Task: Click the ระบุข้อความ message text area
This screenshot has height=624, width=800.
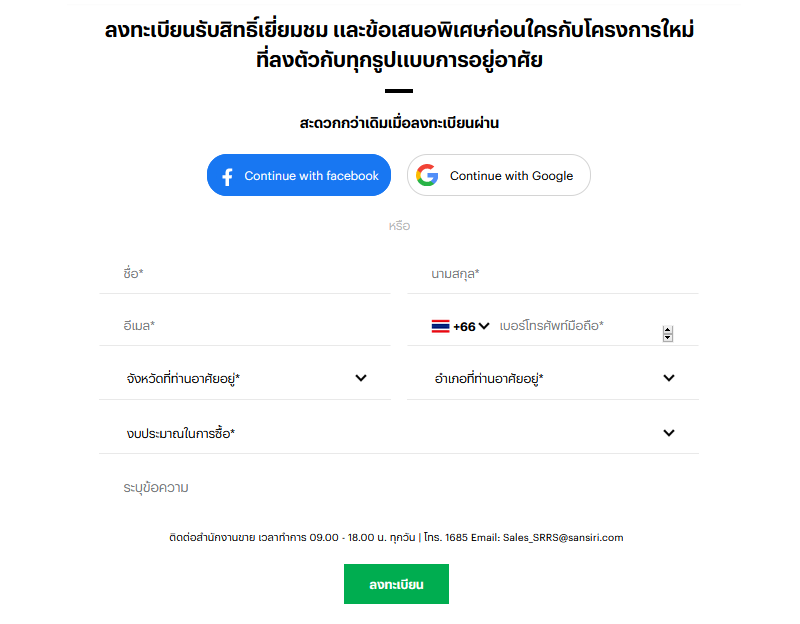Action: click(399, 488)
